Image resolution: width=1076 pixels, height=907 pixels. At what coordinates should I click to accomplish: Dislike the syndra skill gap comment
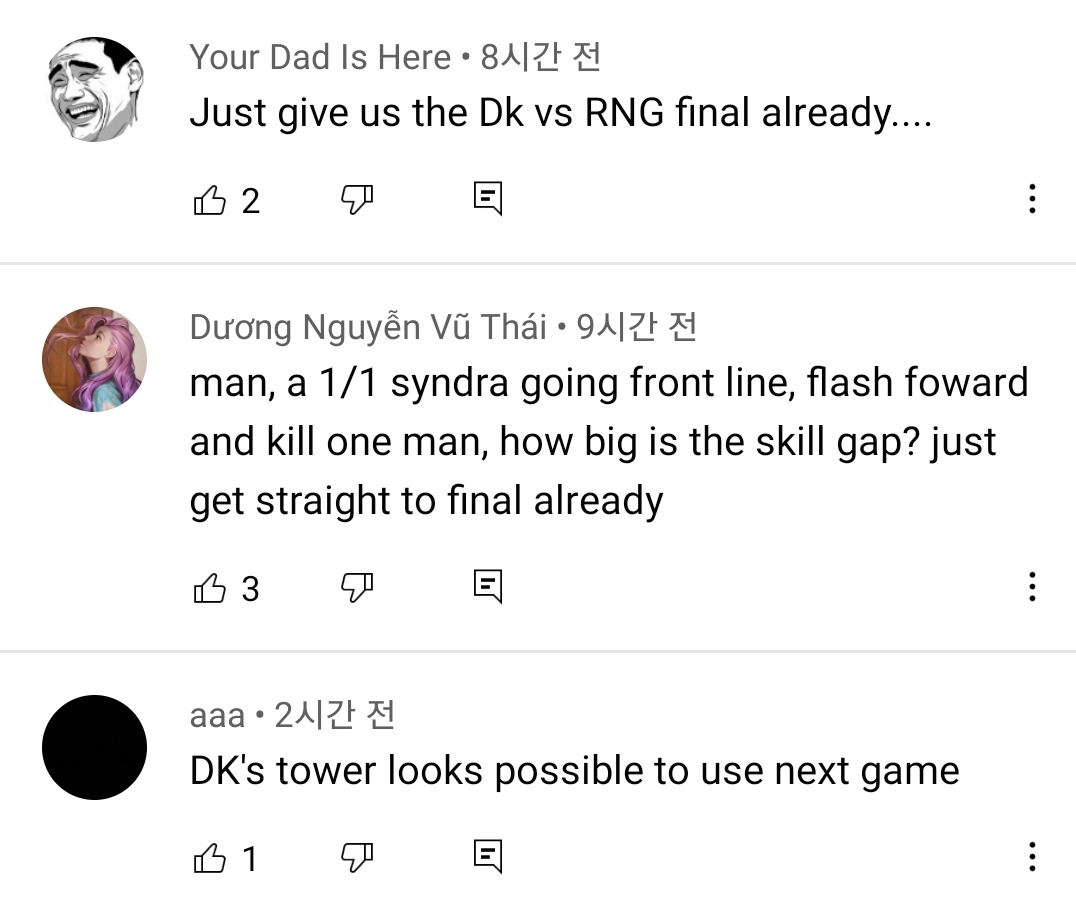pyautogui.click(x=357, y=587)
